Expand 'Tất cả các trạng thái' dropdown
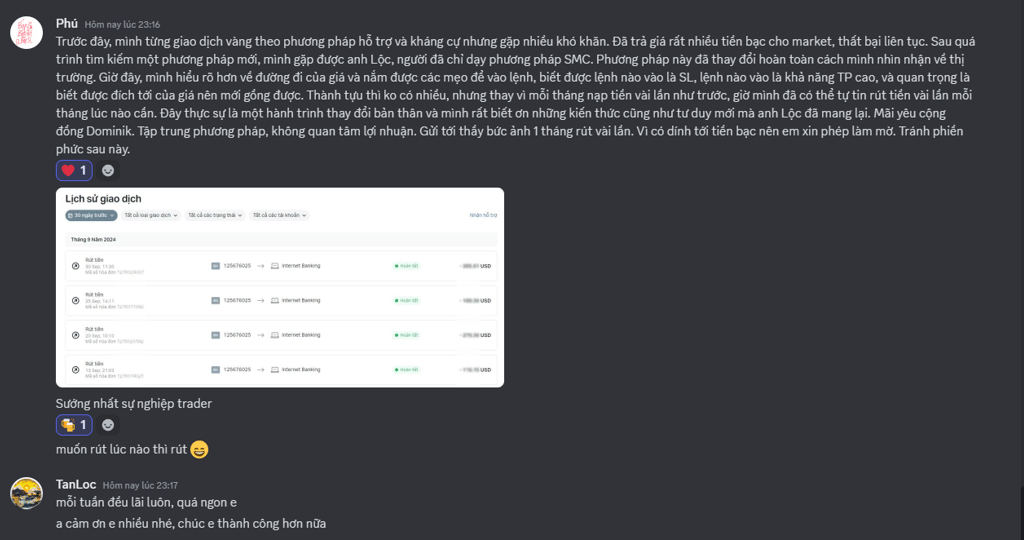1024x540 pixels. (x=215, y=215)
